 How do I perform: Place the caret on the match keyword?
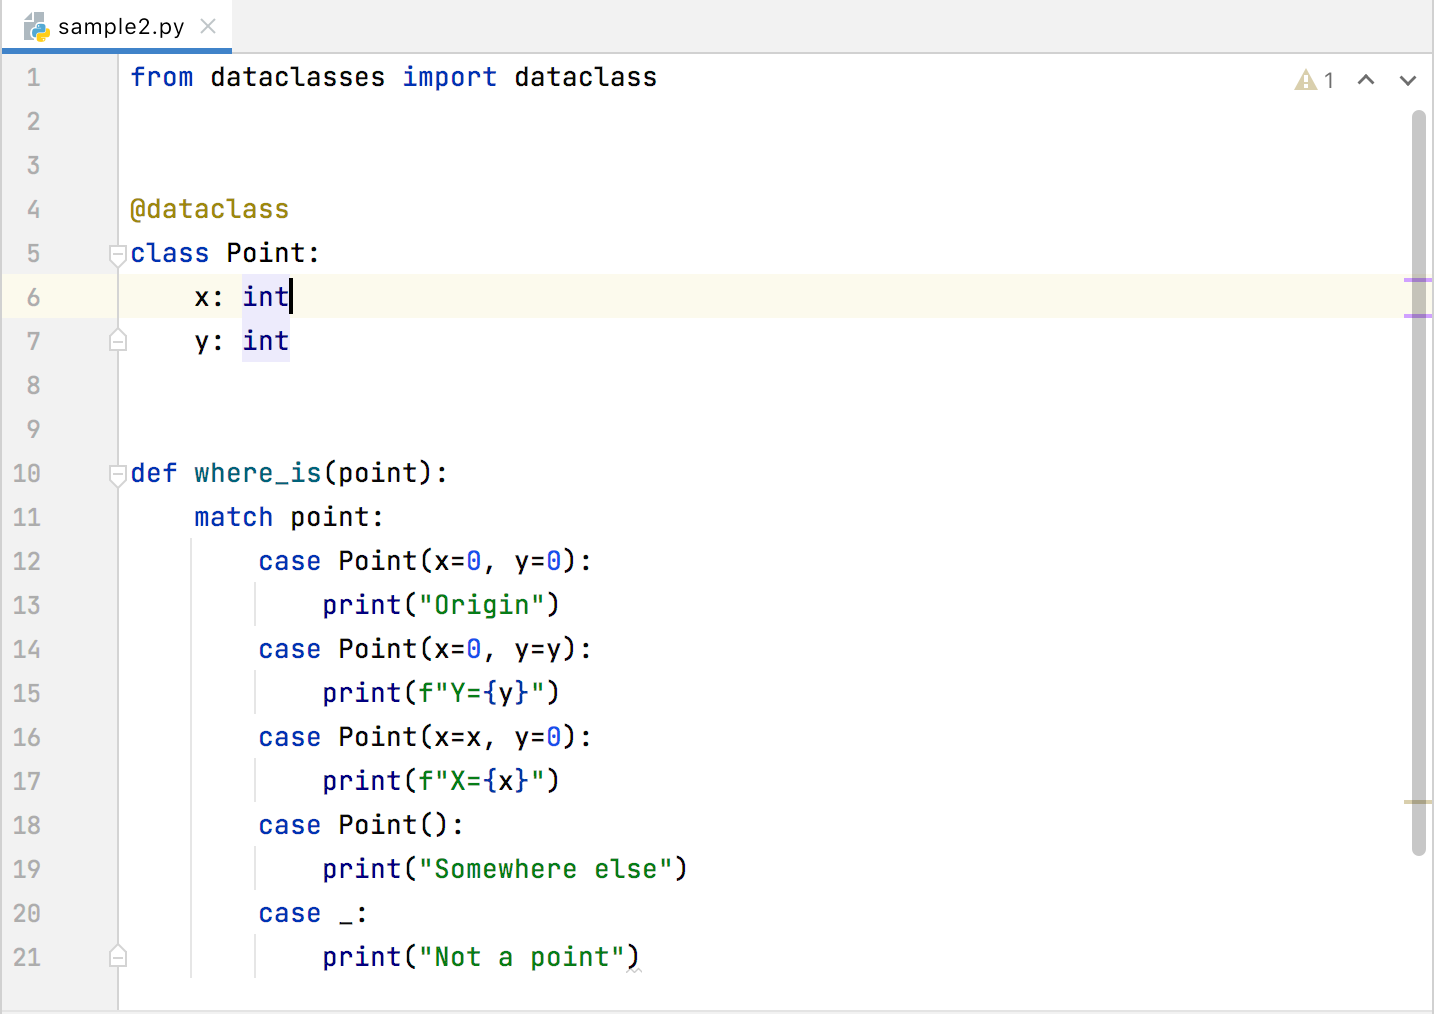(x=233, y=517)
